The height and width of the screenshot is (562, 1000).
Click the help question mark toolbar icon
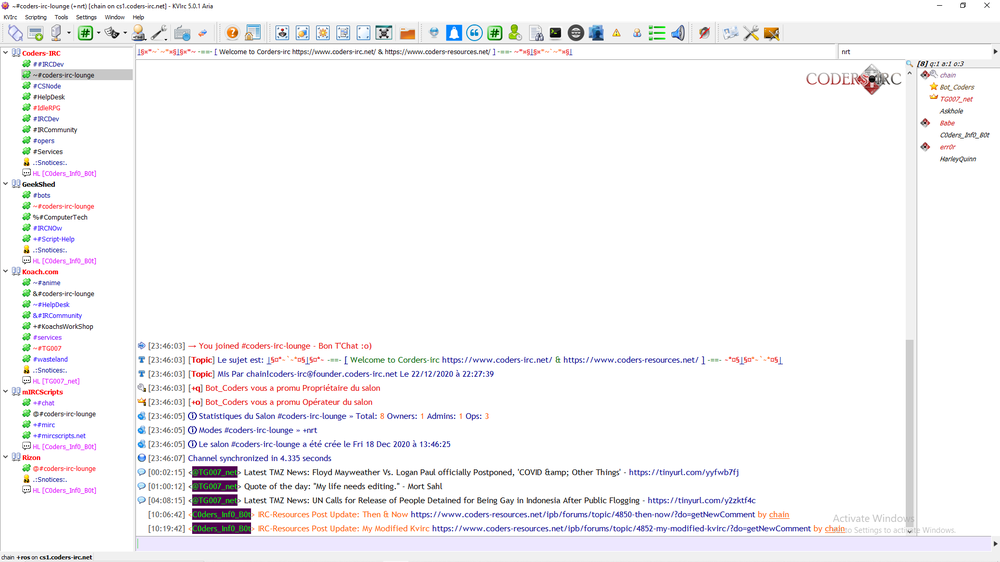(x=232, y=33)
